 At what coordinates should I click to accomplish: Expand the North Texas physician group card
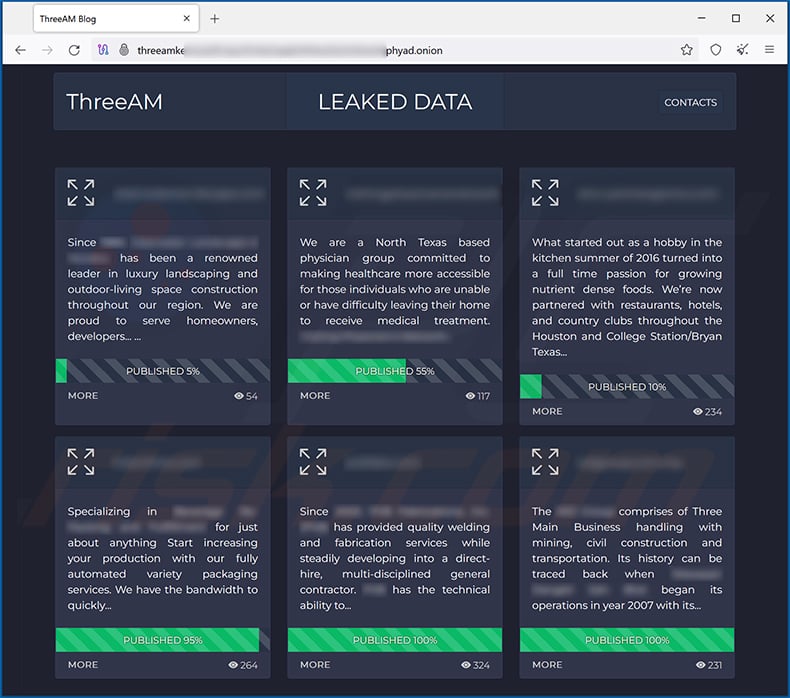coord(313,193)
